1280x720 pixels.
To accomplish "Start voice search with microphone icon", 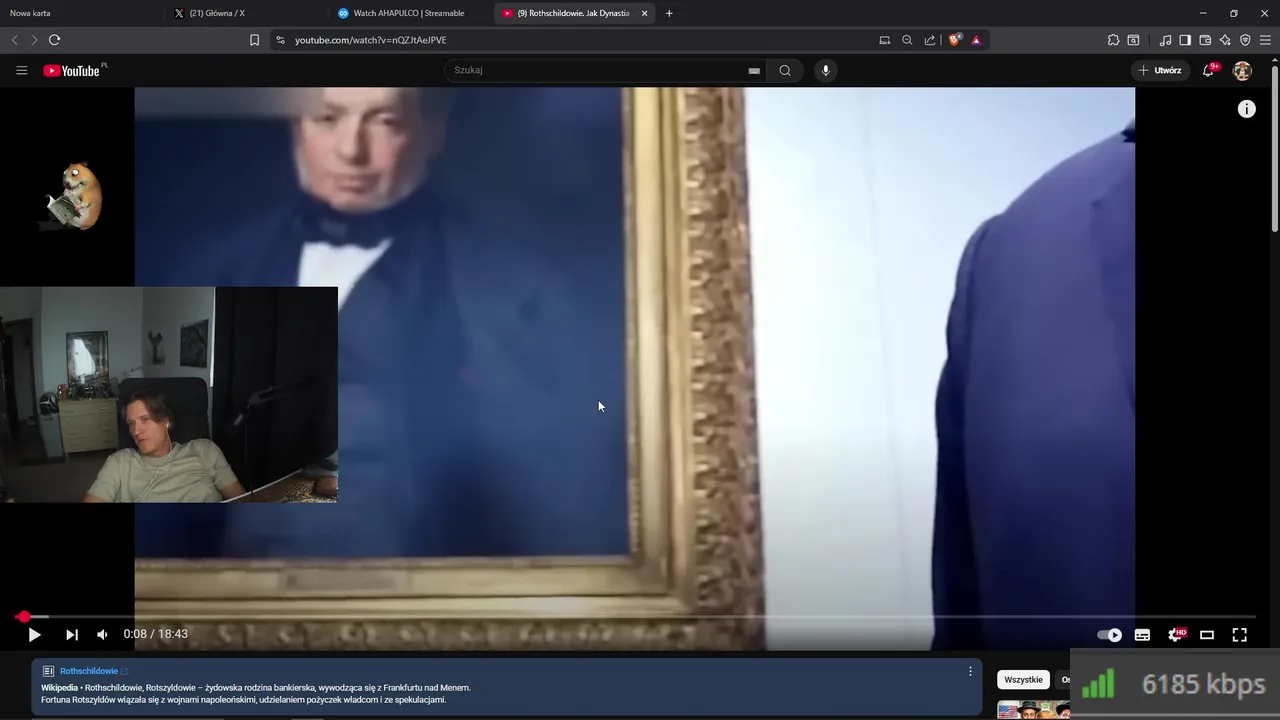I will tap(825, 70).
